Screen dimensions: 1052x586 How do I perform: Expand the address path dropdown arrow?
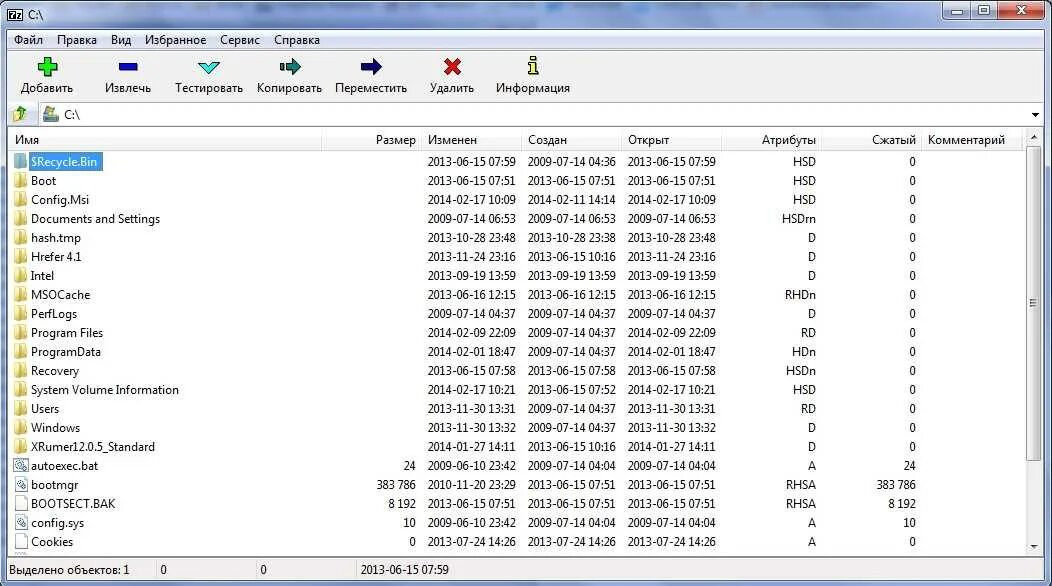1035,115
